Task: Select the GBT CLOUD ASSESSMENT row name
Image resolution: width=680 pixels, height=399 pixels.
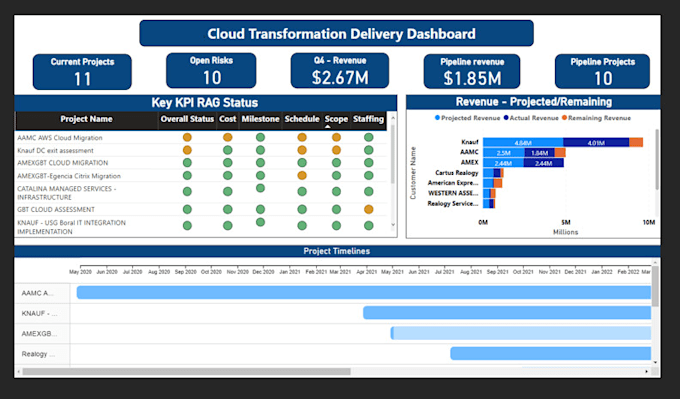Action: 56,209
